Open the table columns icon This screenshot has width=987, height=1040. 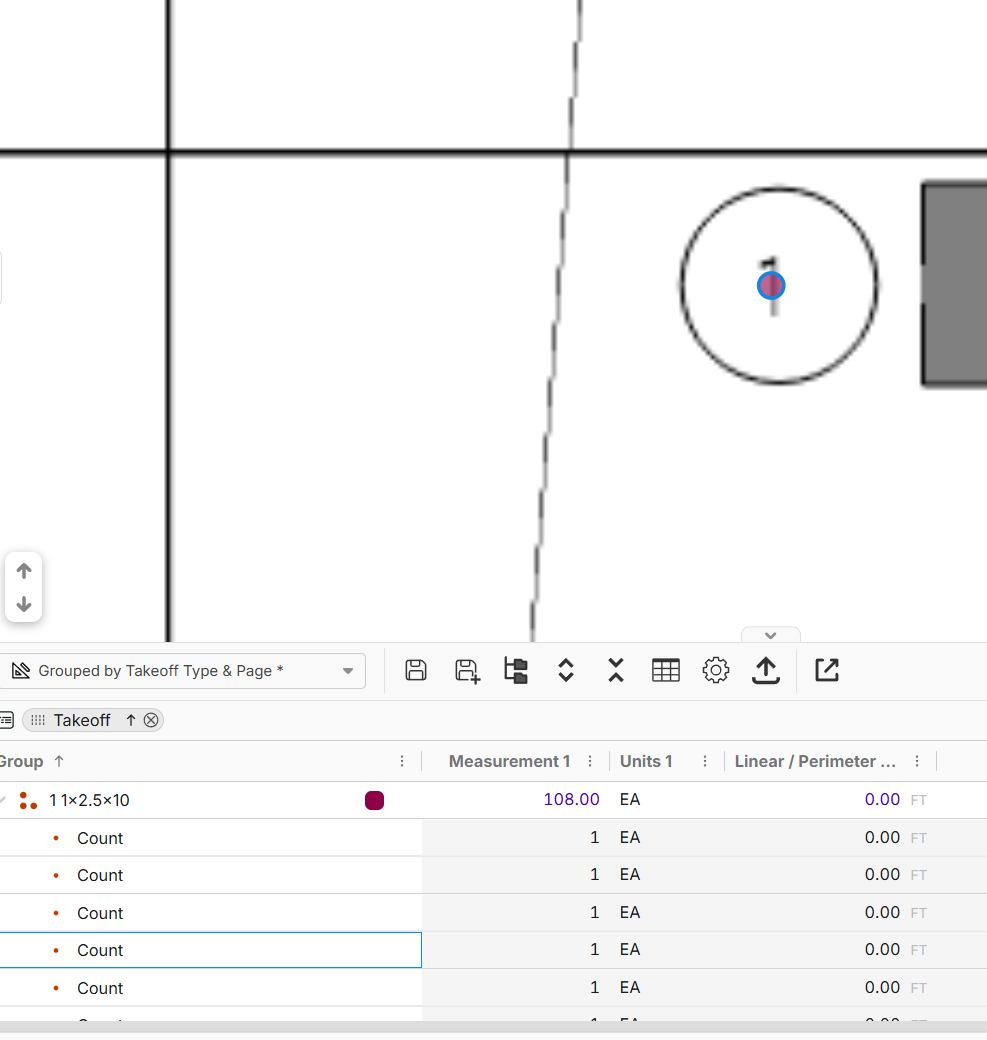[x=665, y=670]
